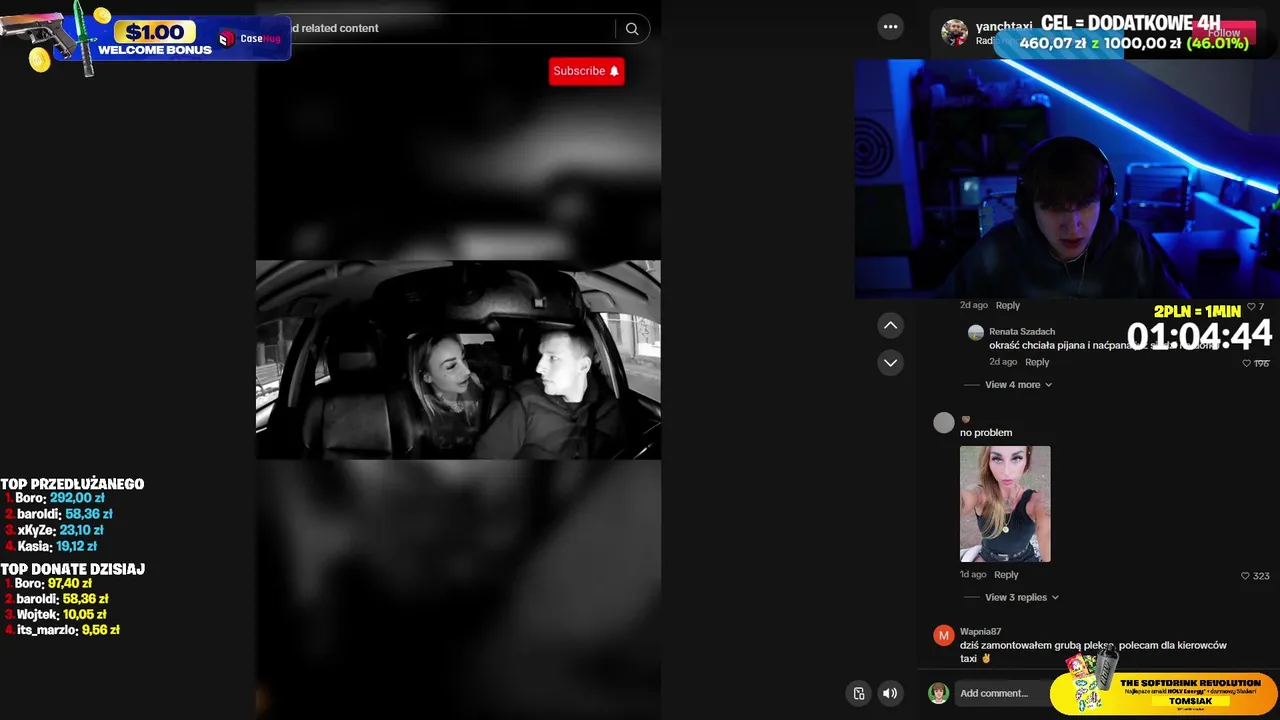
Task: Click the 'no problem' comment text
Action: coord(986,433)
